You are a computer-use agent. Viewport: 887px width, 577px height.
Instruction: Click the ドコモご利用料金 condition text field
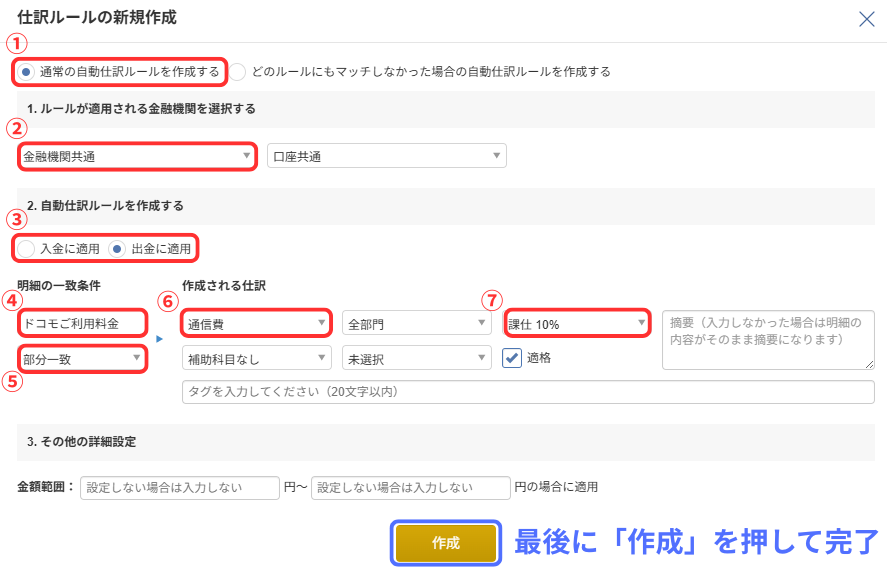83,324
